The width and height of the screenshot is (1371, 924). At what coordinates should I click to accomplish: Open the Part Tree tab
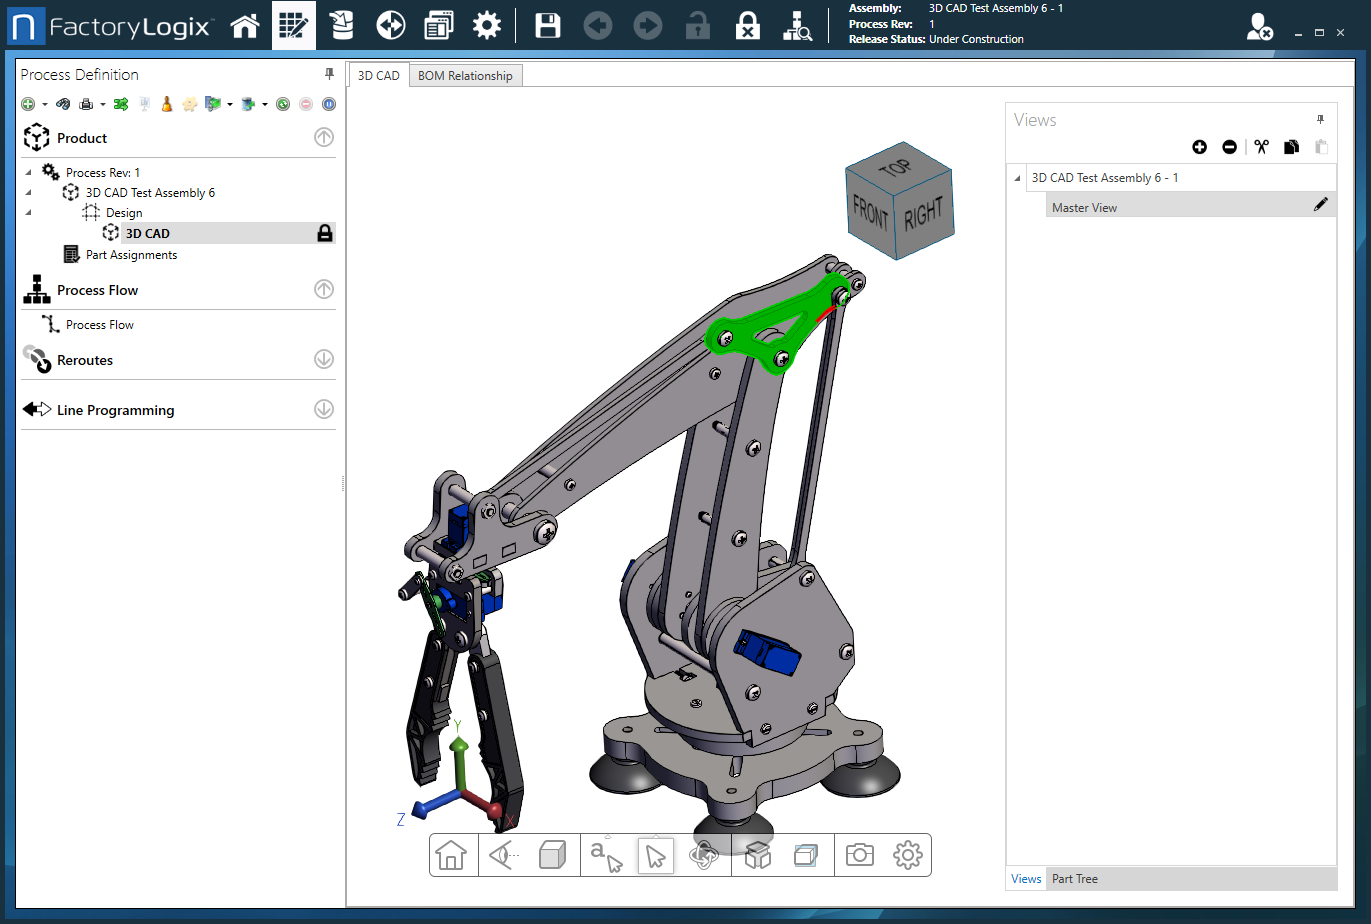pos(1074,878)
